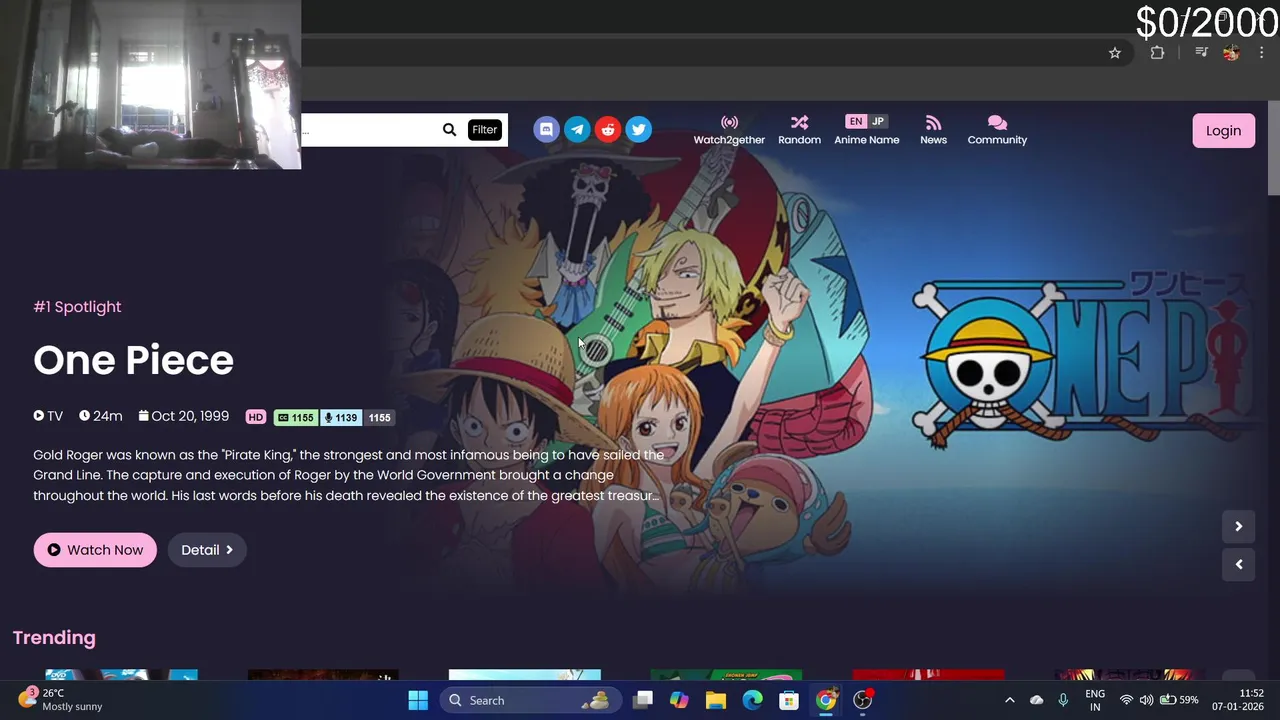1280x720 pixels.
Task: Click the Login button
Action: 1223,131
